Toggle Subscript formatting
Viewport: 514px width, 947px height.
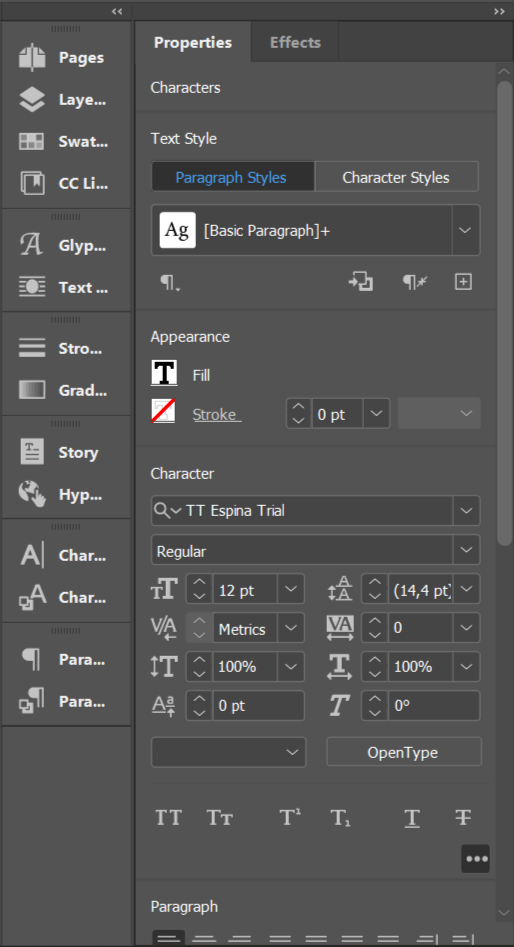[x=341, y=818]
